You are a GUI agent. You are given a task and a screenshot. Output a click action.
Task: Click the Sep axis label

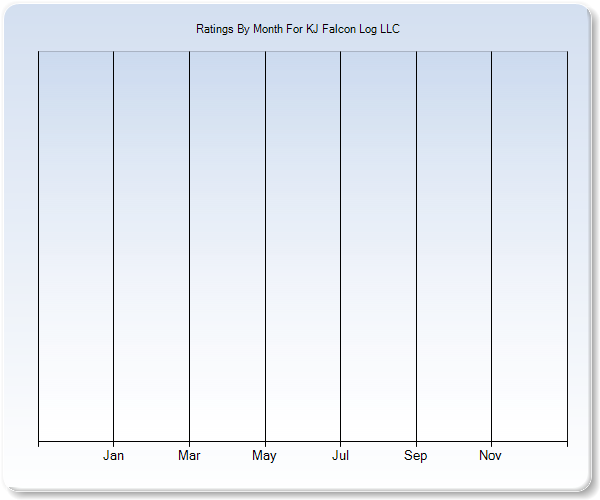click(416, 456)
